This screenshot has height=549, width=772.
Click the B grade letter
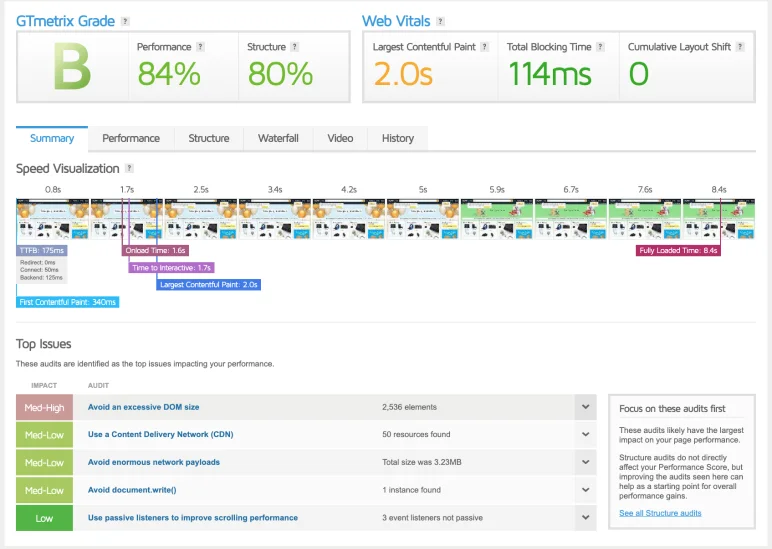tap(72, 66)
